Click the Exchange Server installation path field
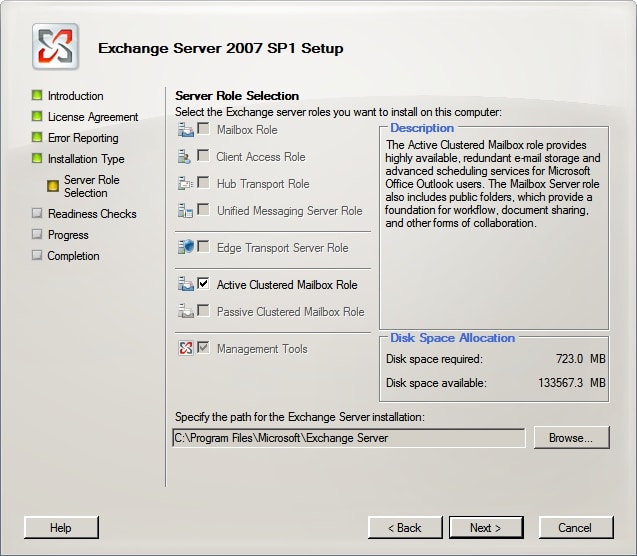 (349, 438)
